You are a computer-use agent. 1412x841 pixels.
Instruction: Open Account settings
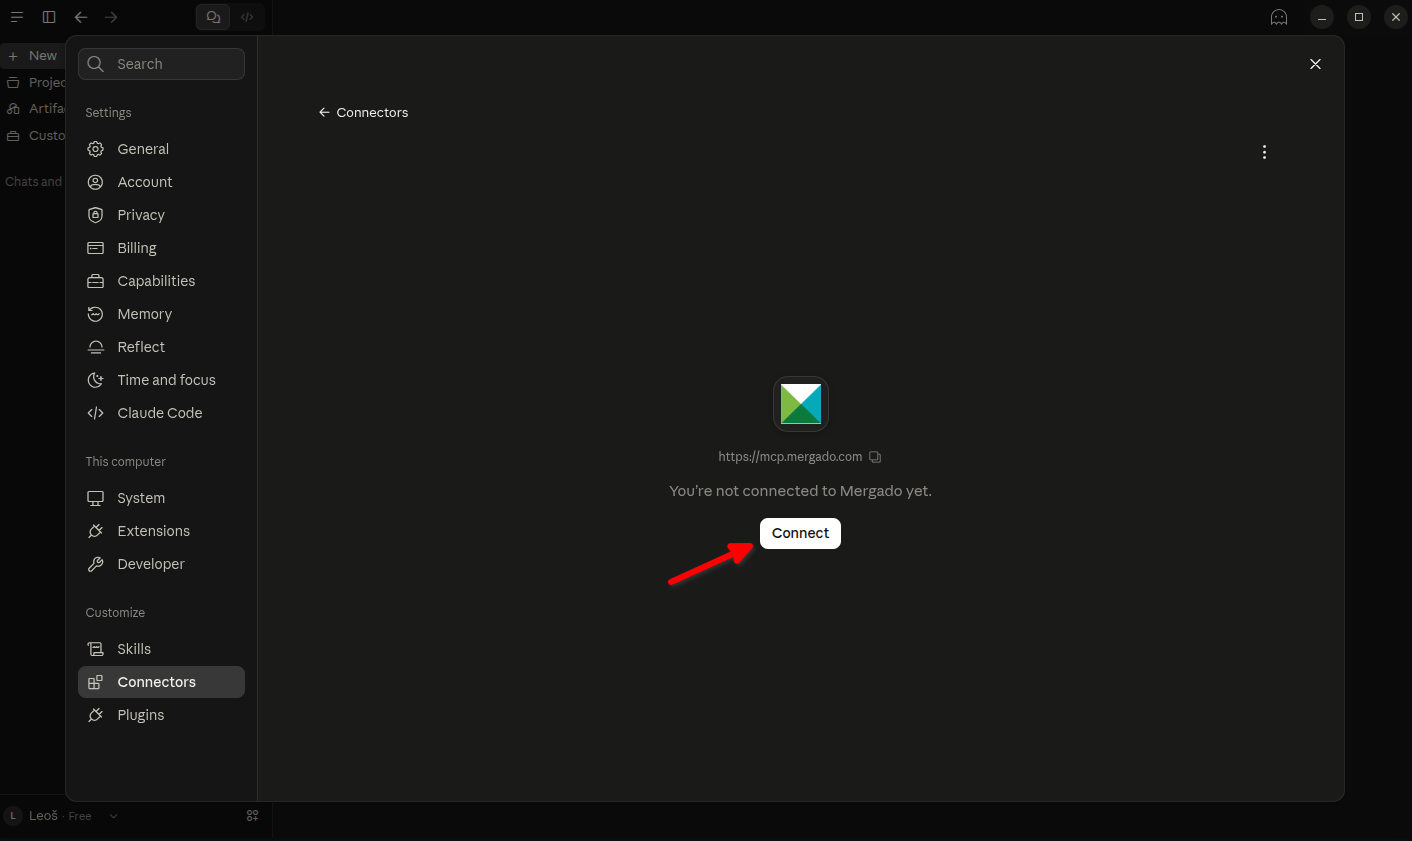click(161, 182)
